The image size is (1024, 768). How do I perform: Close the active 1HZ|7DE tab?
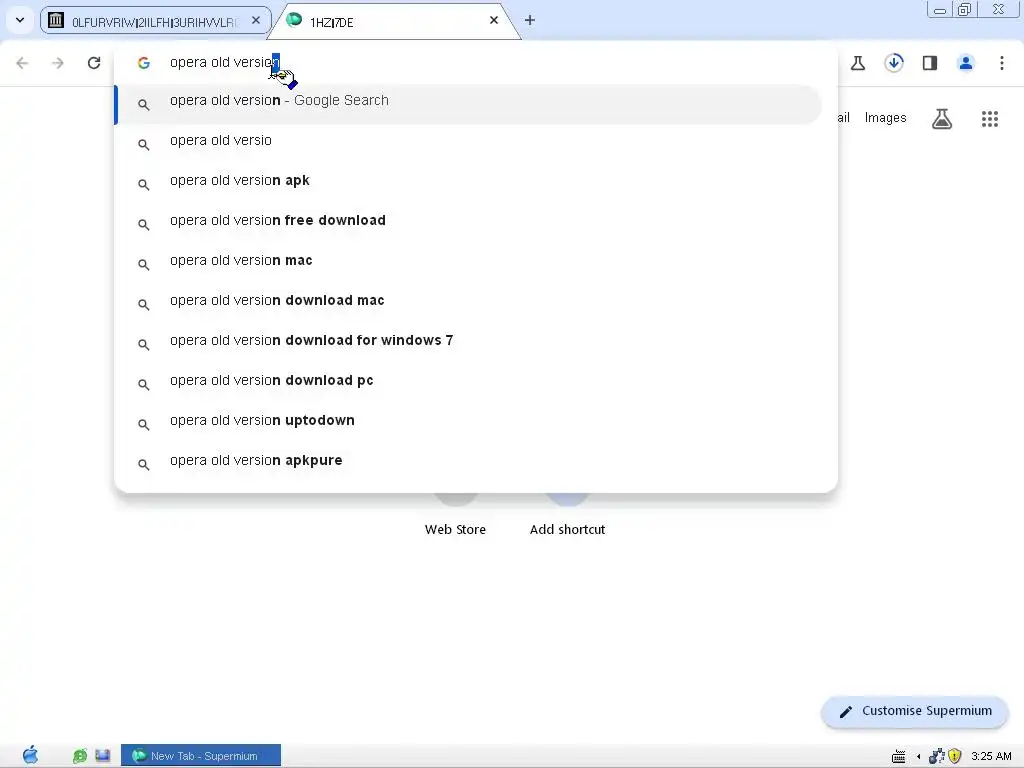[x=494, y=20]
